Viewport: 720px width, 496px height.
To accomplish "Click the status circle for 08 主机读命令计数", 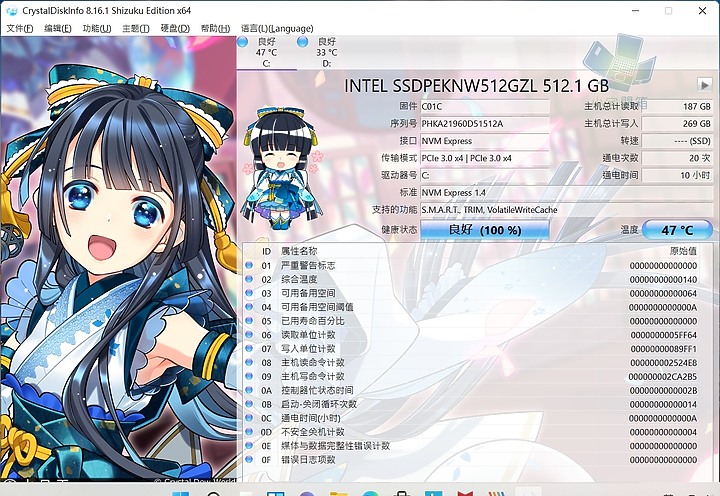I will tap(249, 362).
